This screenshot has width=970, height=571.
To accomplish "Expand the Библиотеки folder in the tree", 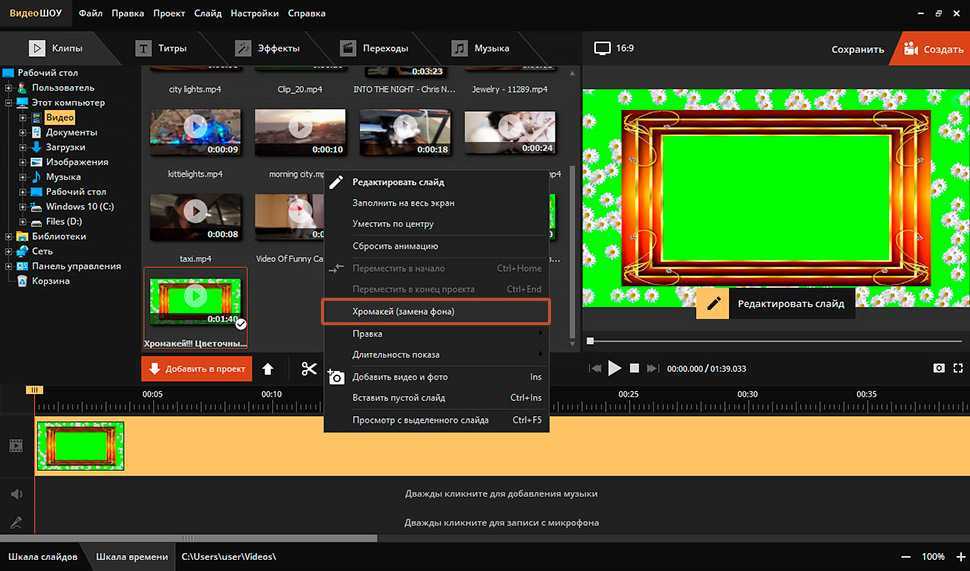I will click(x=9, y=237).
